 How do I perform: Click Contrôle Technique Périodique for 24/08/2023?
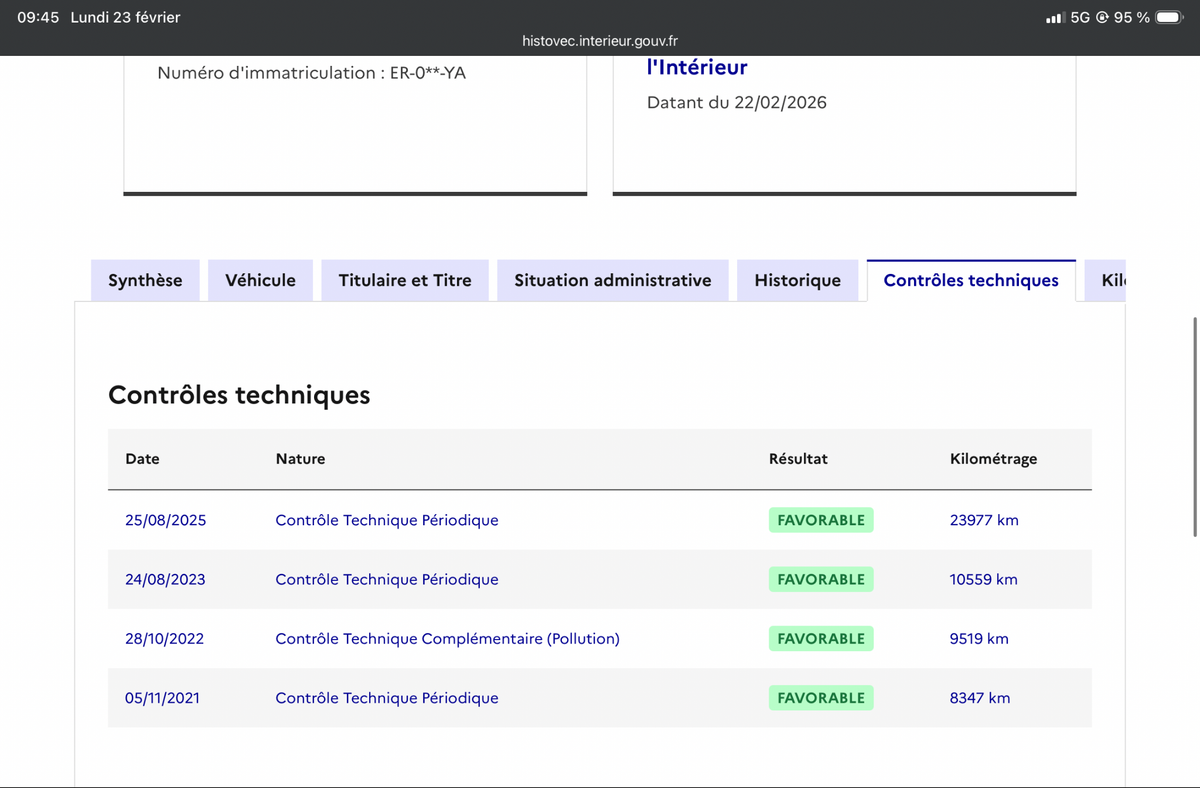387,579
